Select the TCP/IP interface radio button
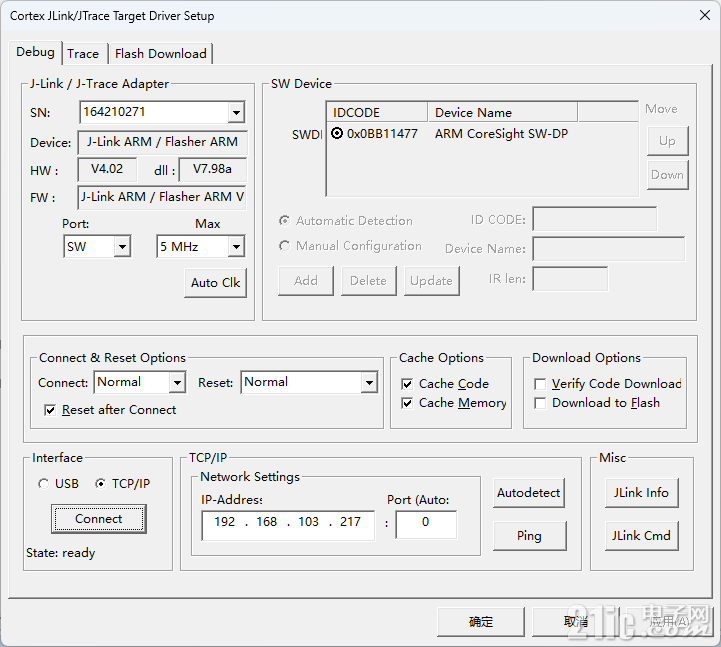 click(x=100, y=484)
